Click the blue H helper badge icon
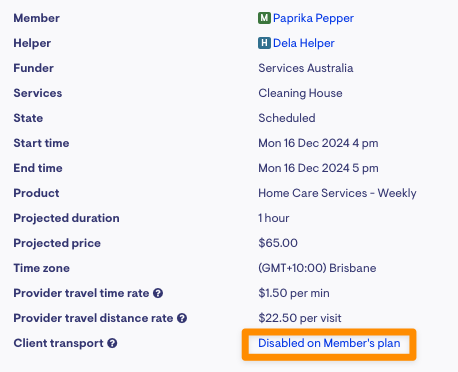Screen dimensions: 458x372 [264, 43]
